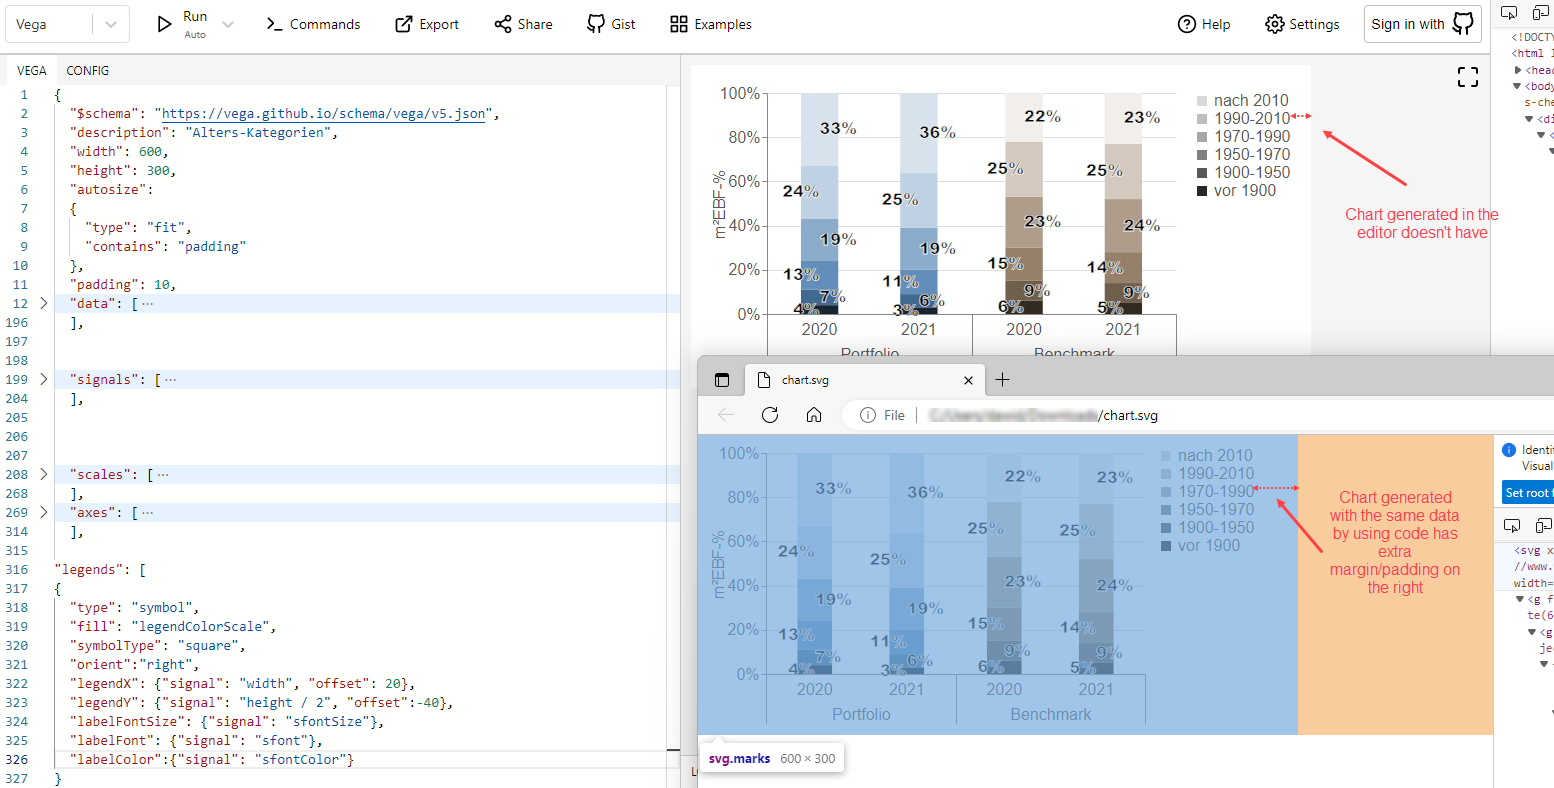The image size is (1554, 788).
Task: Select the chart.svg browser tab
Action: (x=865, y=380)
